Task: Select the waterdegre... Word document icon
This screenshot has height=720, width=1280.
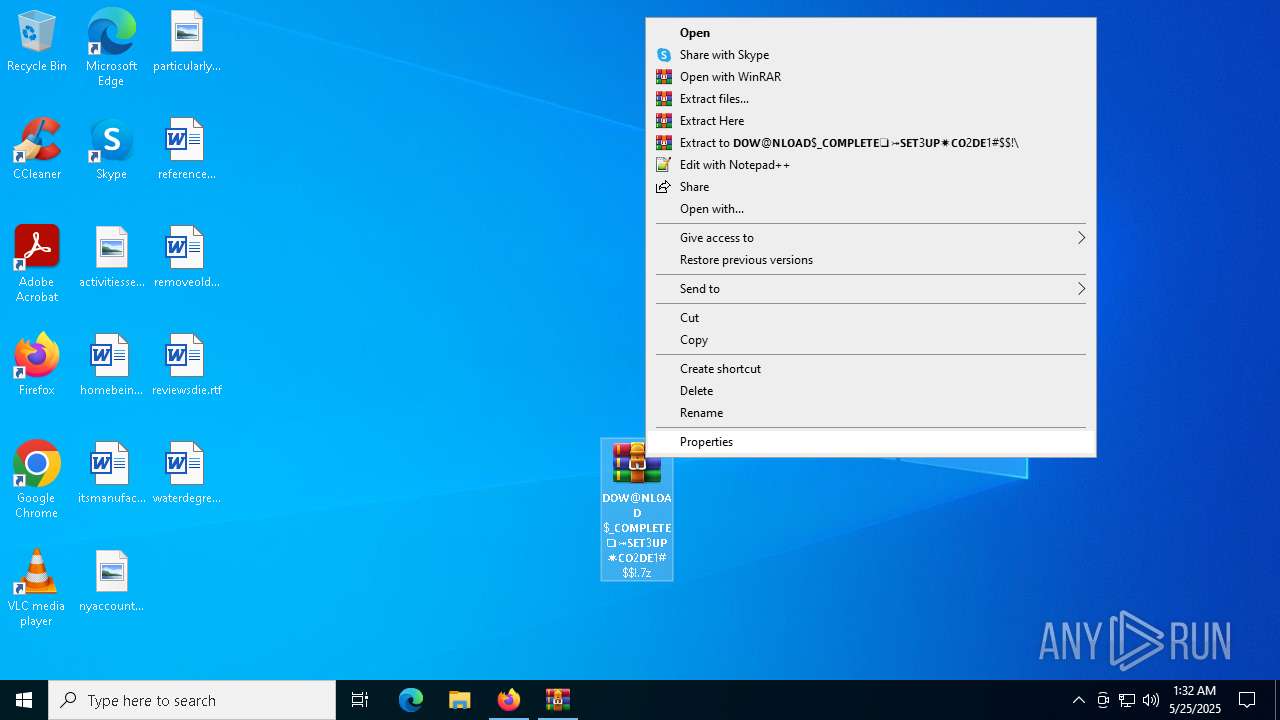Action: point(187,474)
